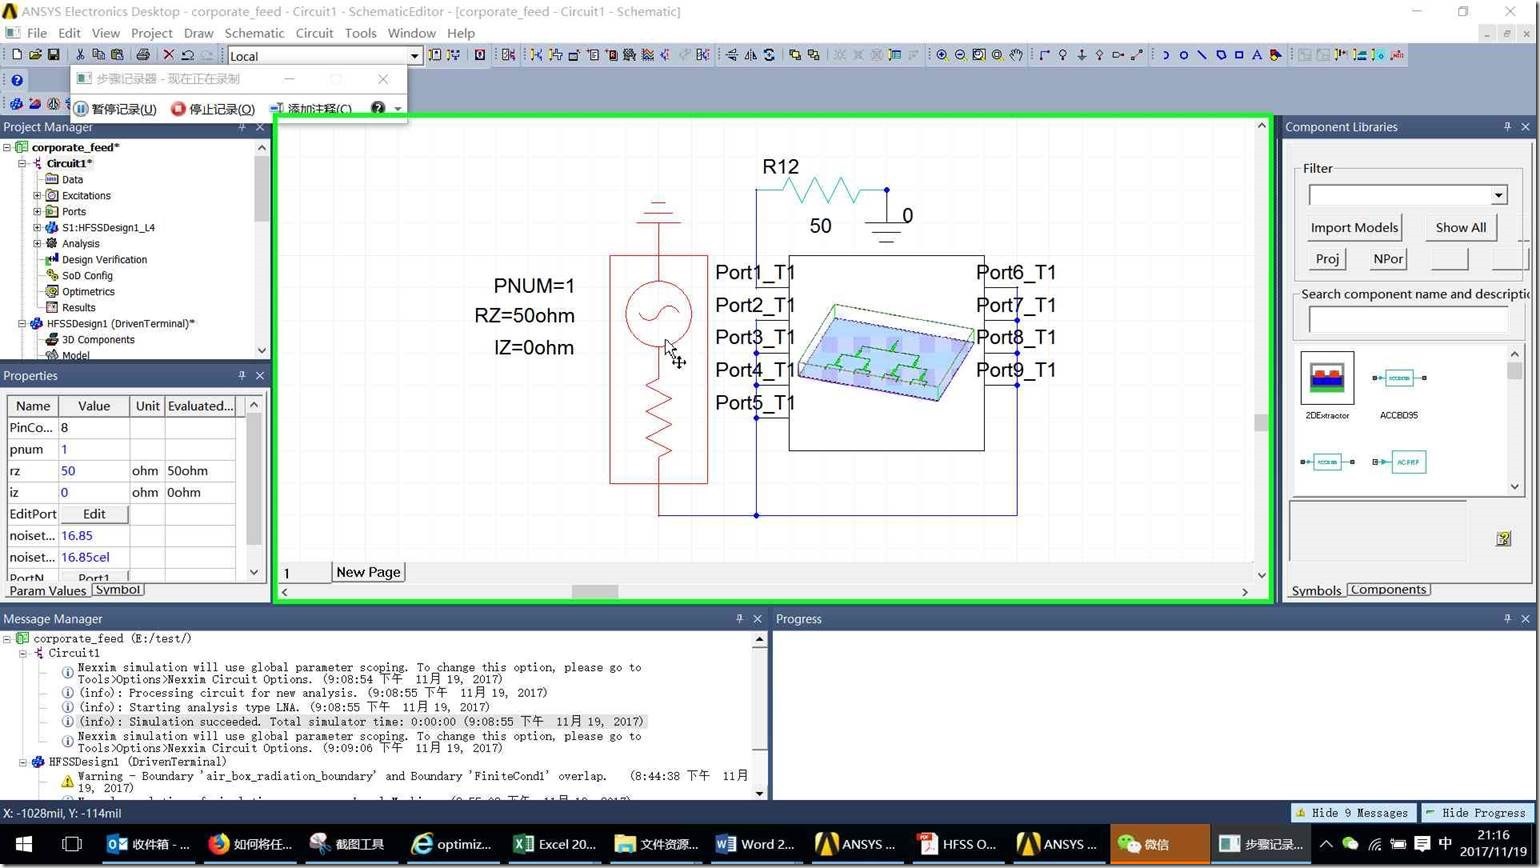Image resolution: width=1540 pixels, height=868 pixels.
Task: Expand the Excitations tree node
Action: [37, 195]
